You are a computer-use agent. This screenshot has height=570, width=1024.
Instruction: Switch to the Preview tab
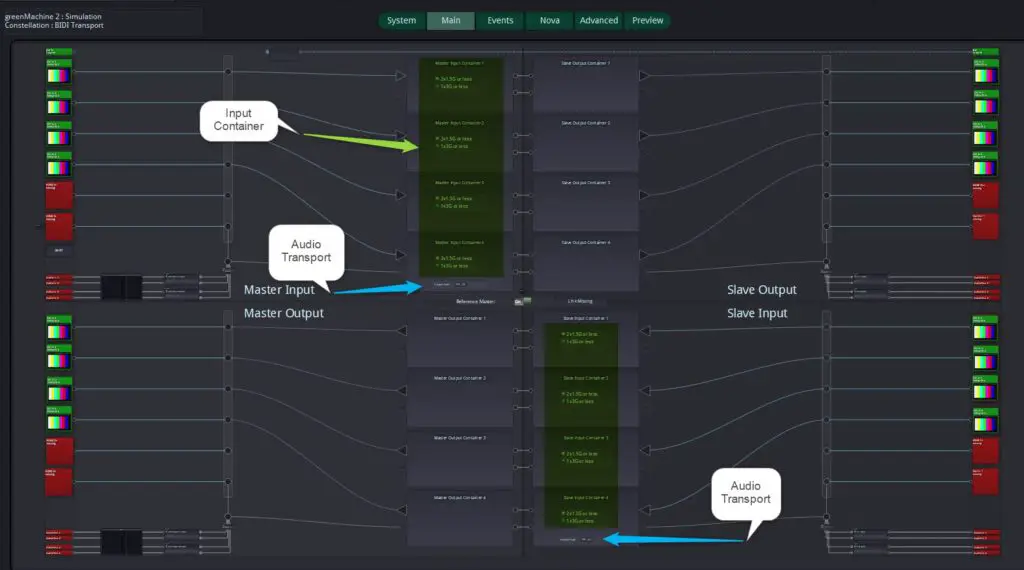(x=647, y=20)
